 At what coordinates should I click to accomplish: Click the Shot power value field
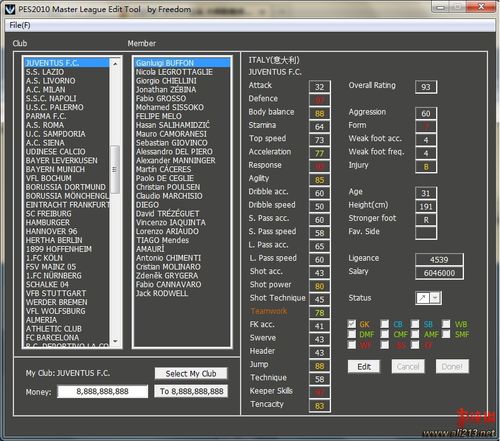pos(320,286)
